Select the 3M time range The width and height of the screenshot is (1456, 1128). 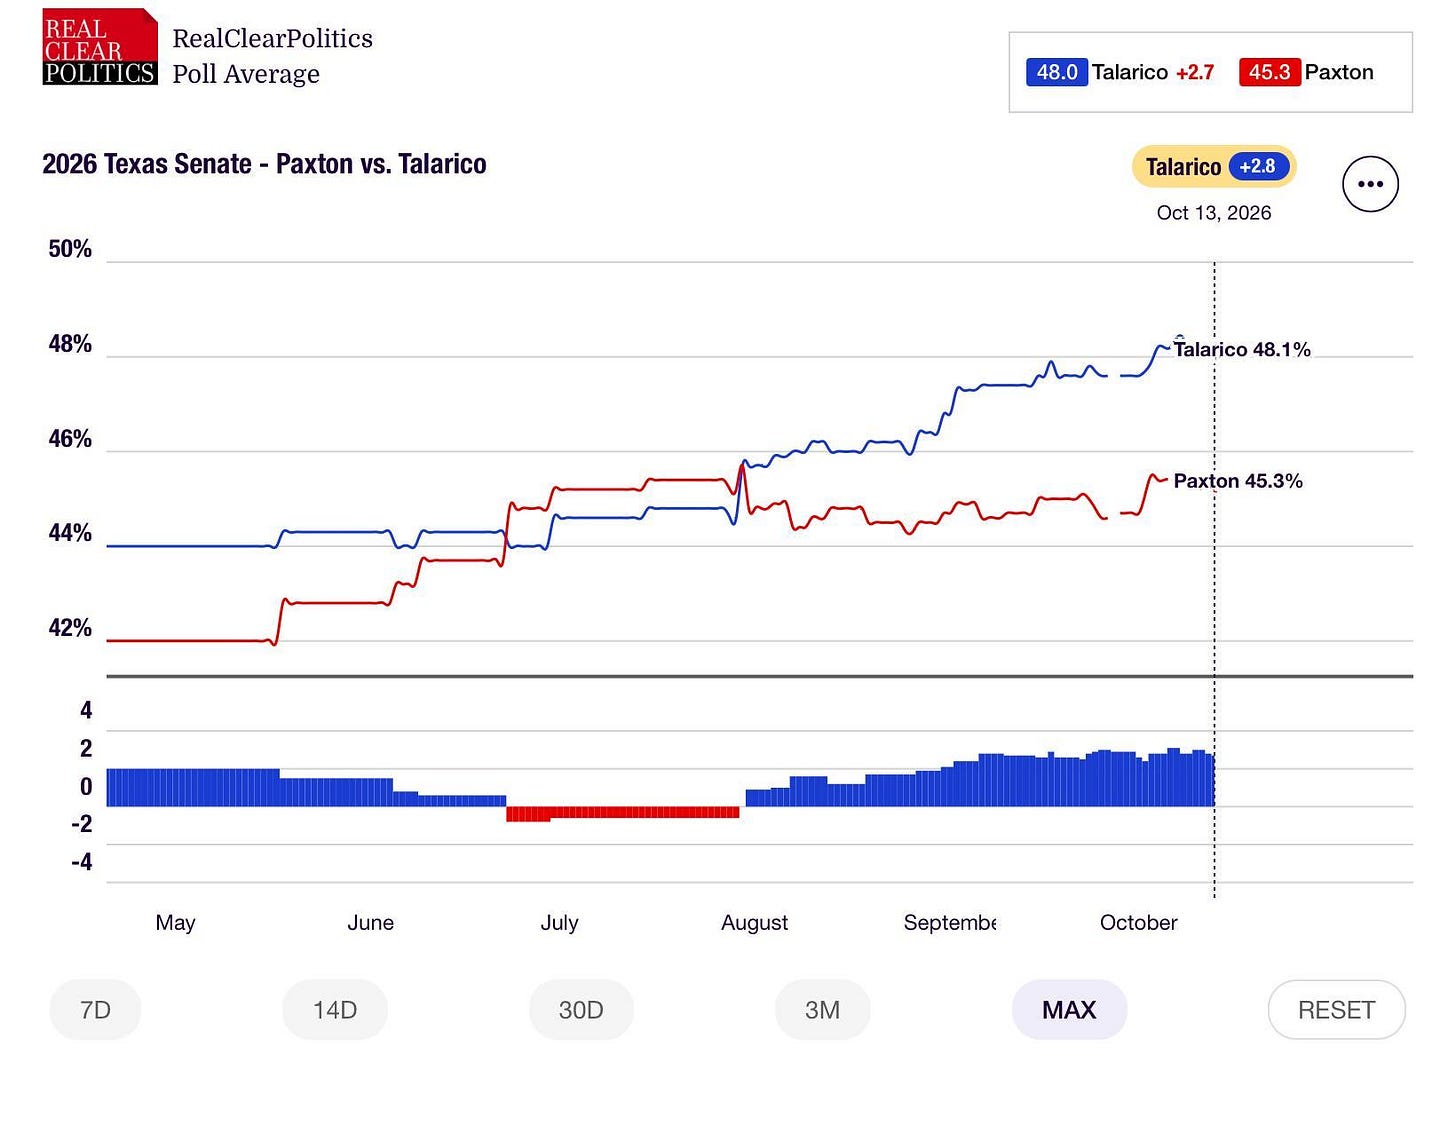click(822, 1010)
